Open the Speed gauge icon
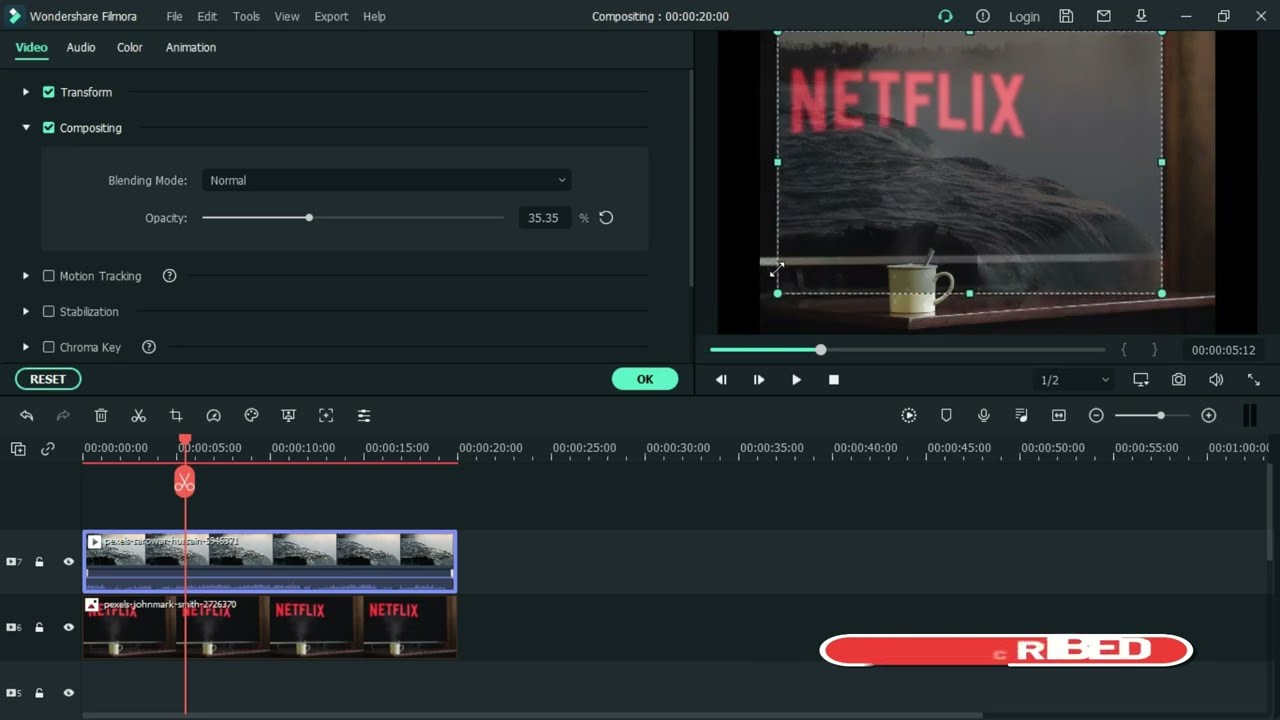This screenshot has width=1280, height=720. (x=213, y=415)
